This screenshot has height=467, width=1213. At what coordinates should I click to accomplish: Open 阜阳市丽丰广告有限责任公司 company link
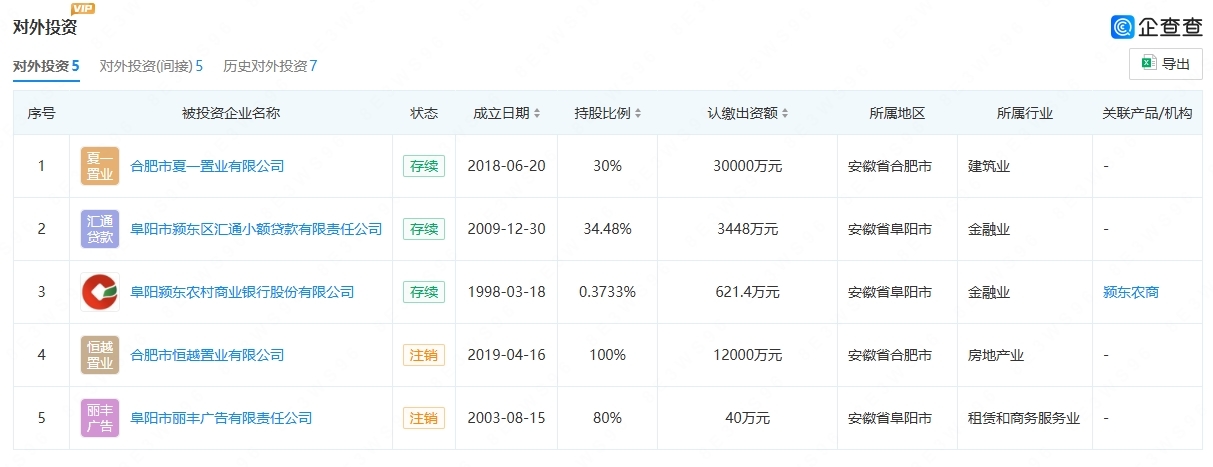coord(222,418)
